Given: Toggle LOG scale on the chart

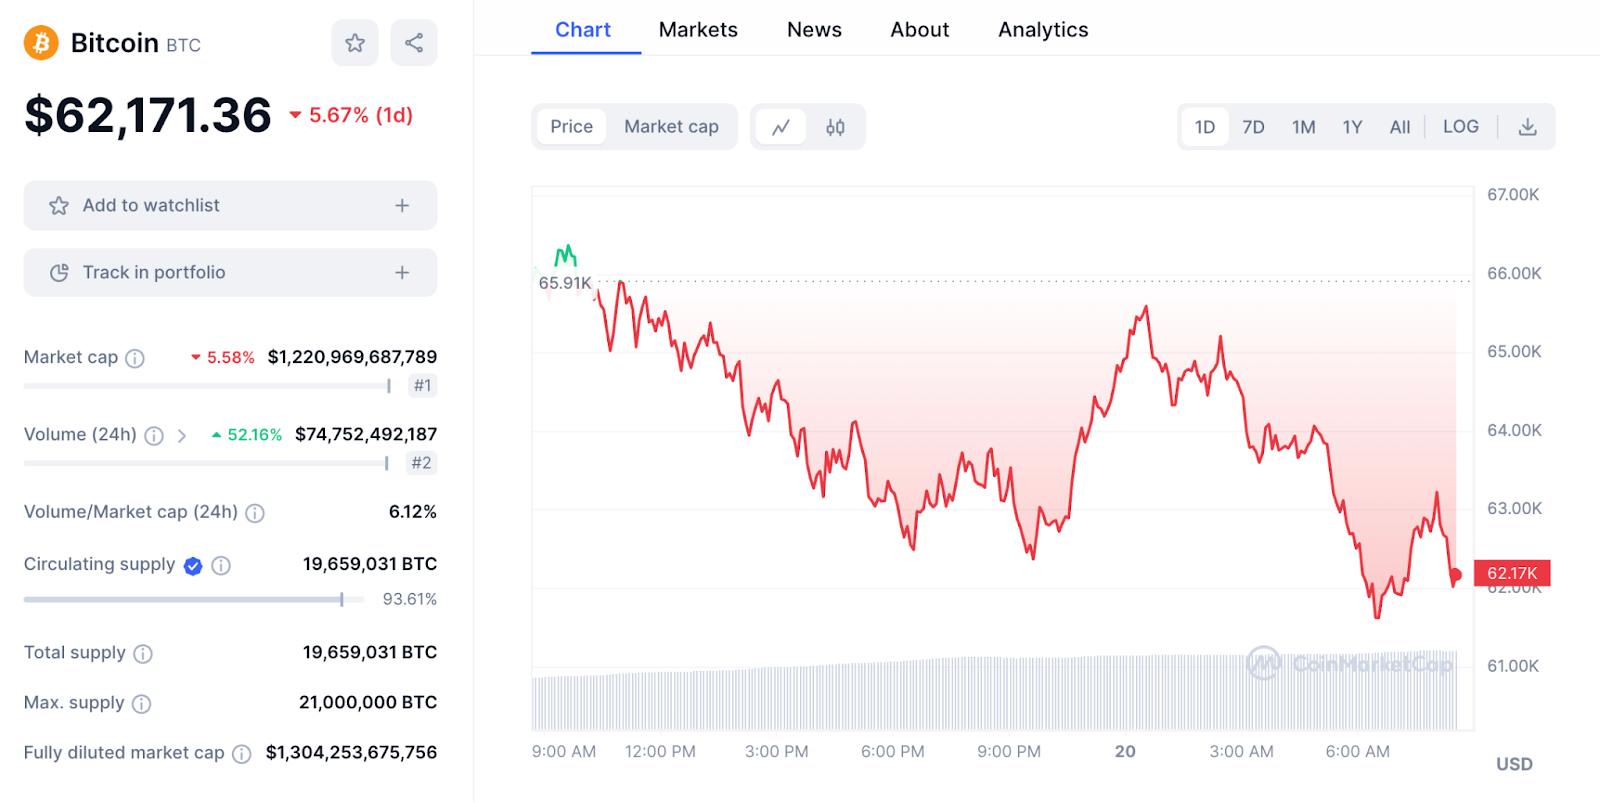Looking at the screenshot, I should click(x=1460, y=127).
